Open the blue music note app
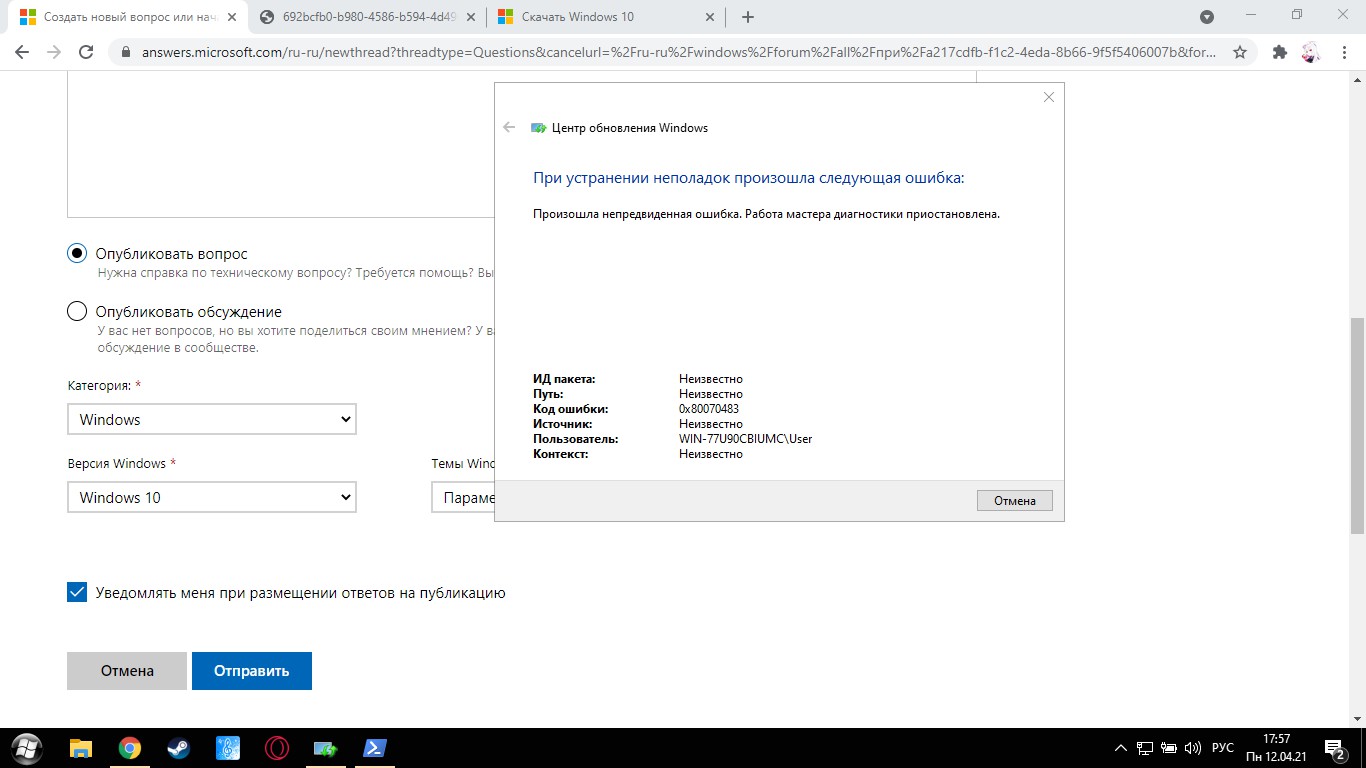This screenshot has height=768, width=1366. [x=228, y=748]
